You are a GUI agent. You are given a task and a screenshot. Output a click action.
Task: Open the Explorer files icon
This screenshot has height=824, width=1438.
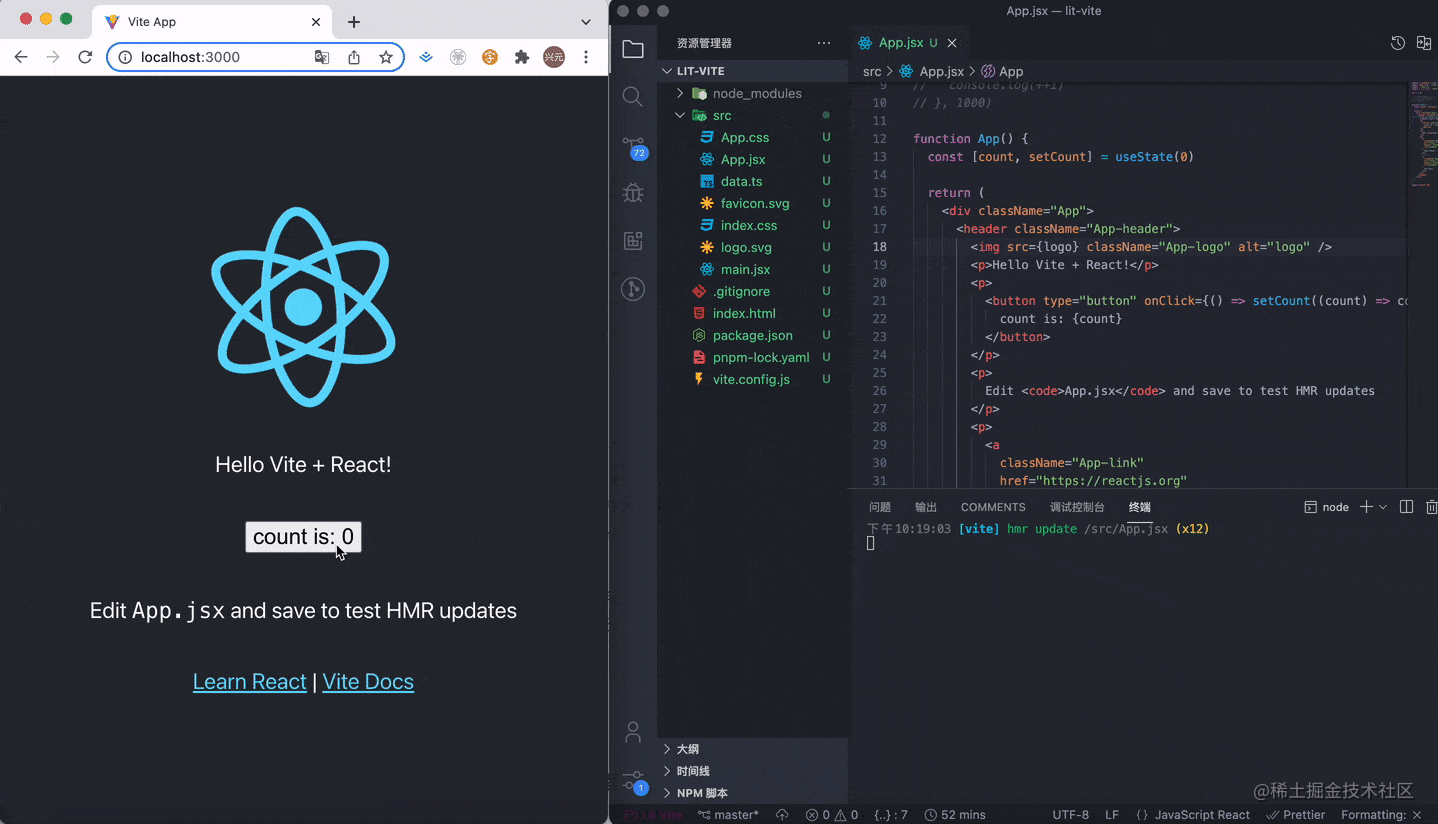[632, 49]
